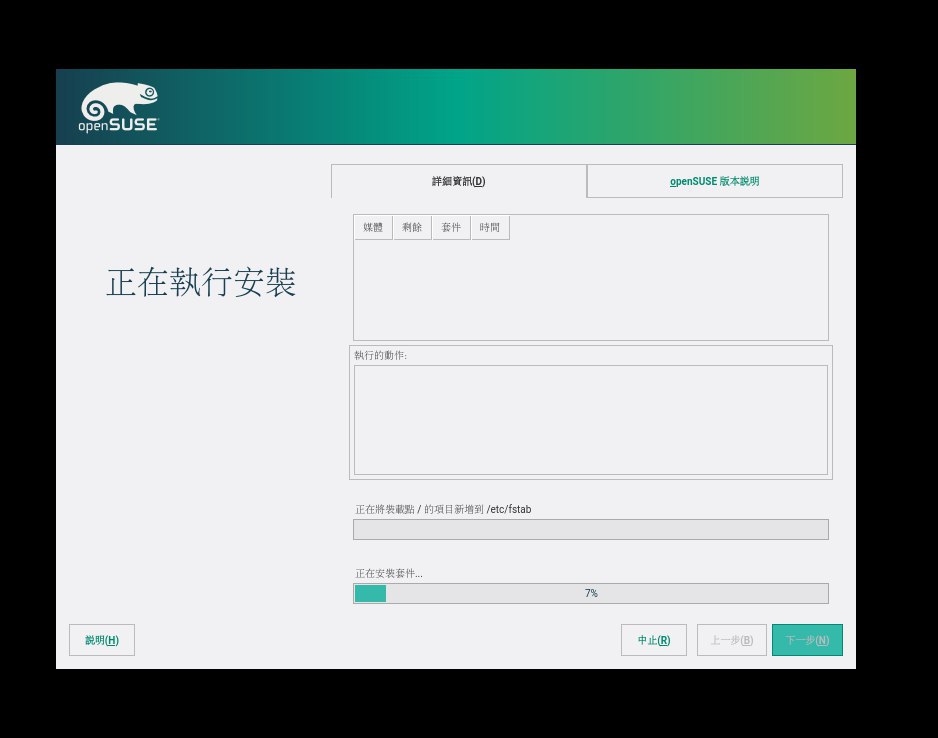
Task: Open help with the 說明(H) button
Action: [x=102, y=640]
